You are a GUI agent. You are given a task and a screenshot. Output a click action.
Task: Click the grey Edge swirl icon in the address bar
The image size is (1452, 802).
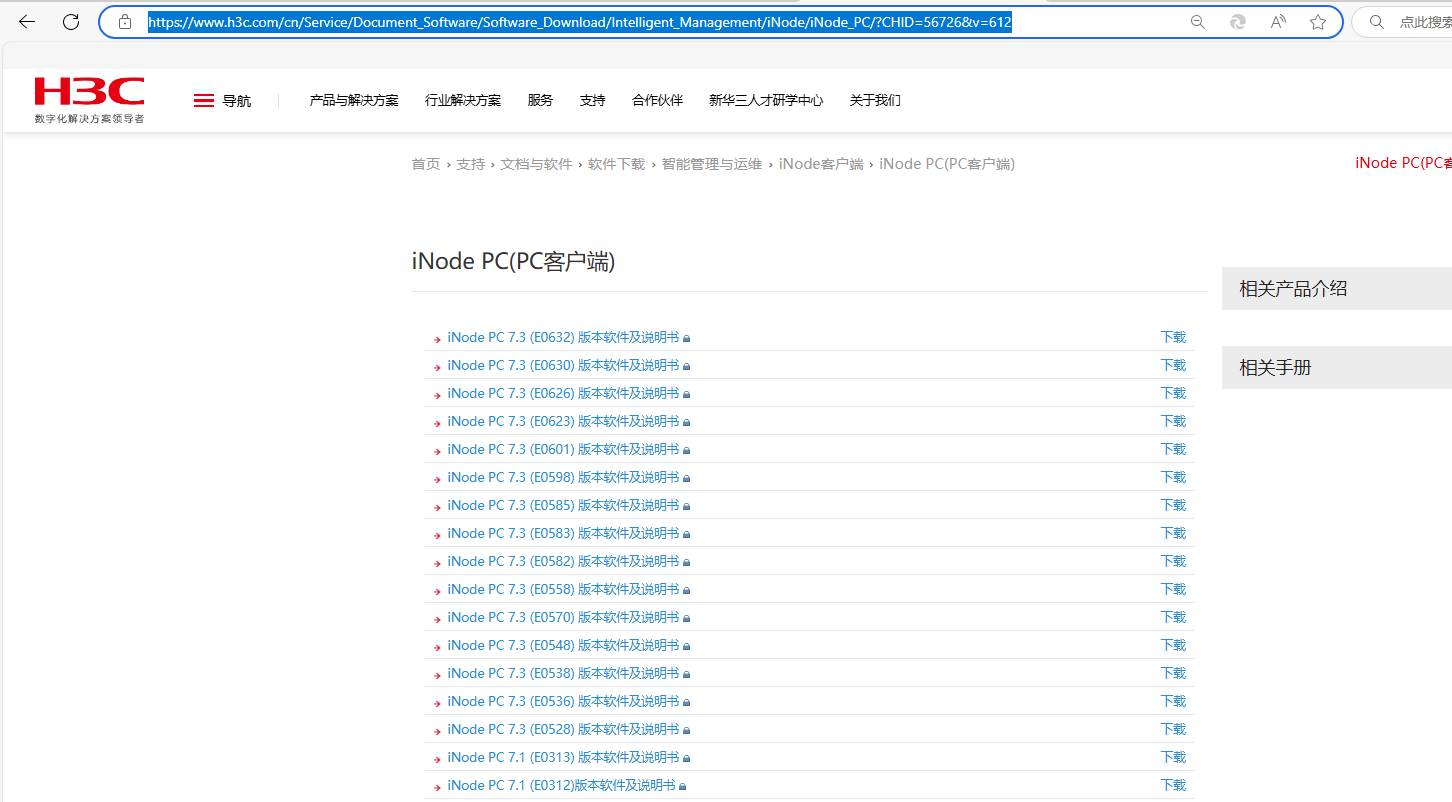pyautogui.click(x=1238, y=22)
